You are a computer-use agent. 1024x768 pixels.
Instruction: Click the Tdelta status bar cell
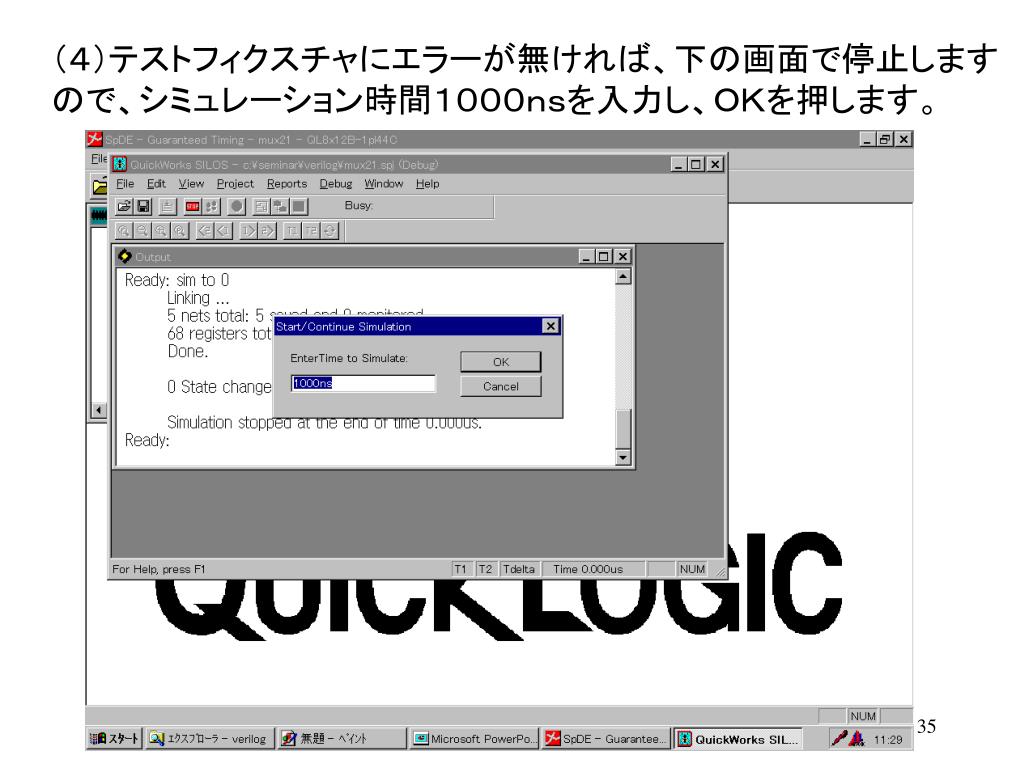(x=519, y=569)
